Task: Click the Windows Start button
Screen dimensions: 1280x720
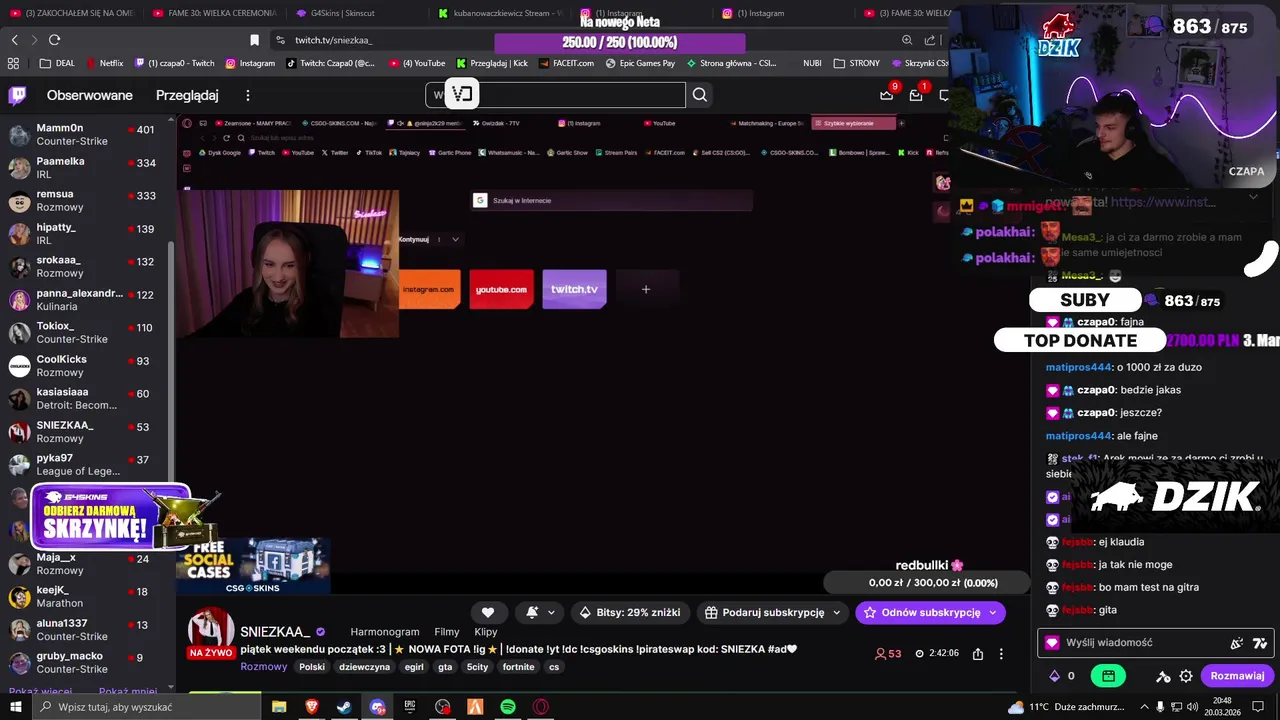Action: point(17,707)
